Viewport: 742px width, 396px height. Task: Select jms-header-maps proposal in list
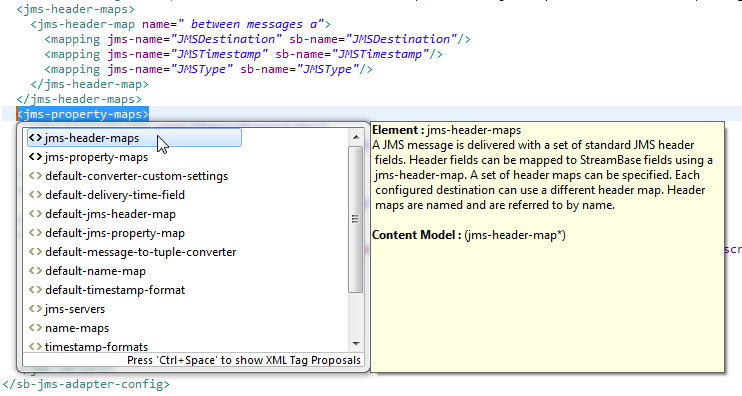134,138
